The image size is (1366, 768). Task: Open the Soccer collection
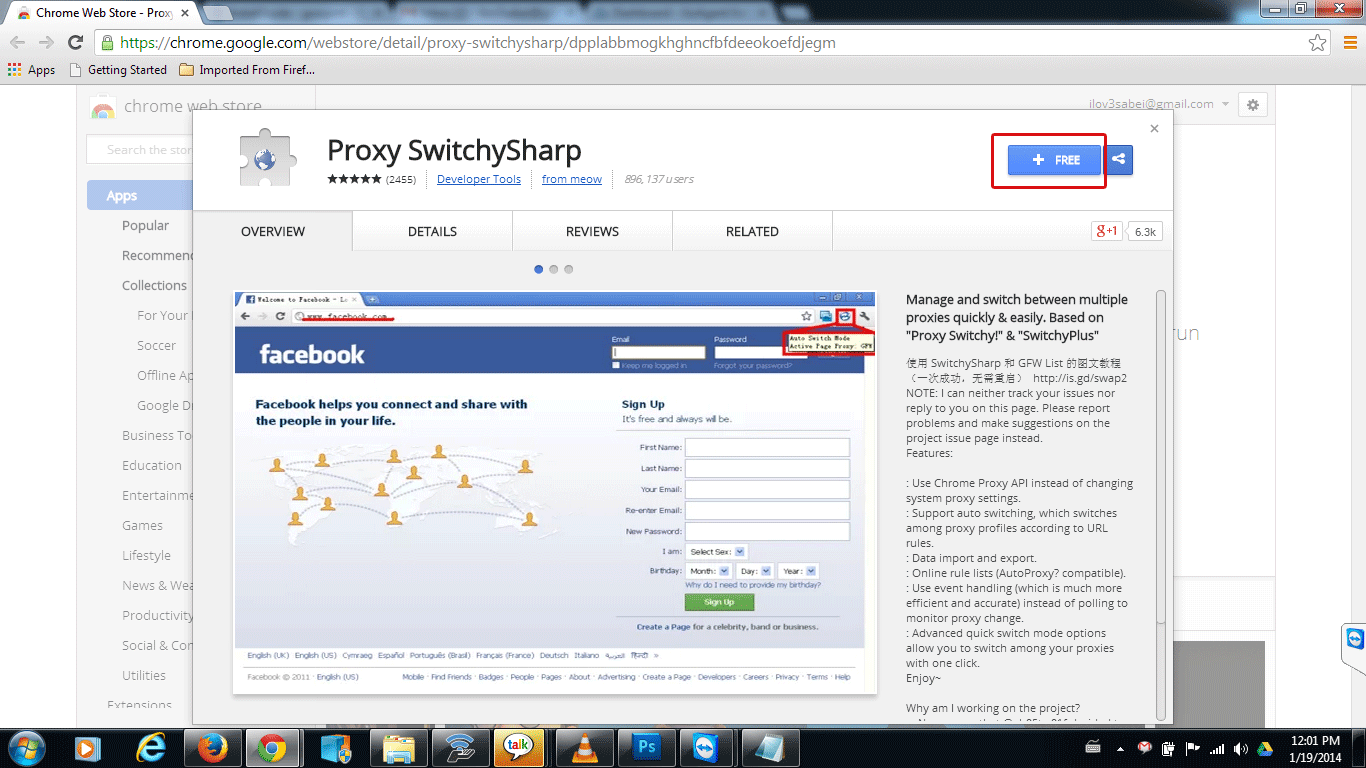tap(156, 345)
